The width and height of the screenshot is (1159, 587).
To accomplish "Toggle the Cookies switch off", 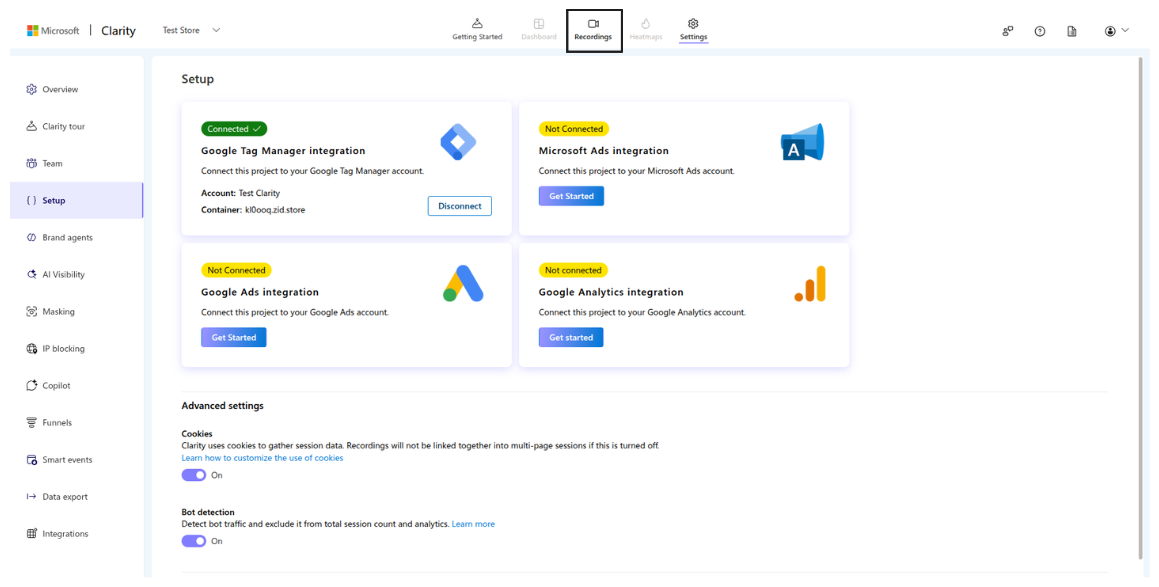I will coord(194,475).
